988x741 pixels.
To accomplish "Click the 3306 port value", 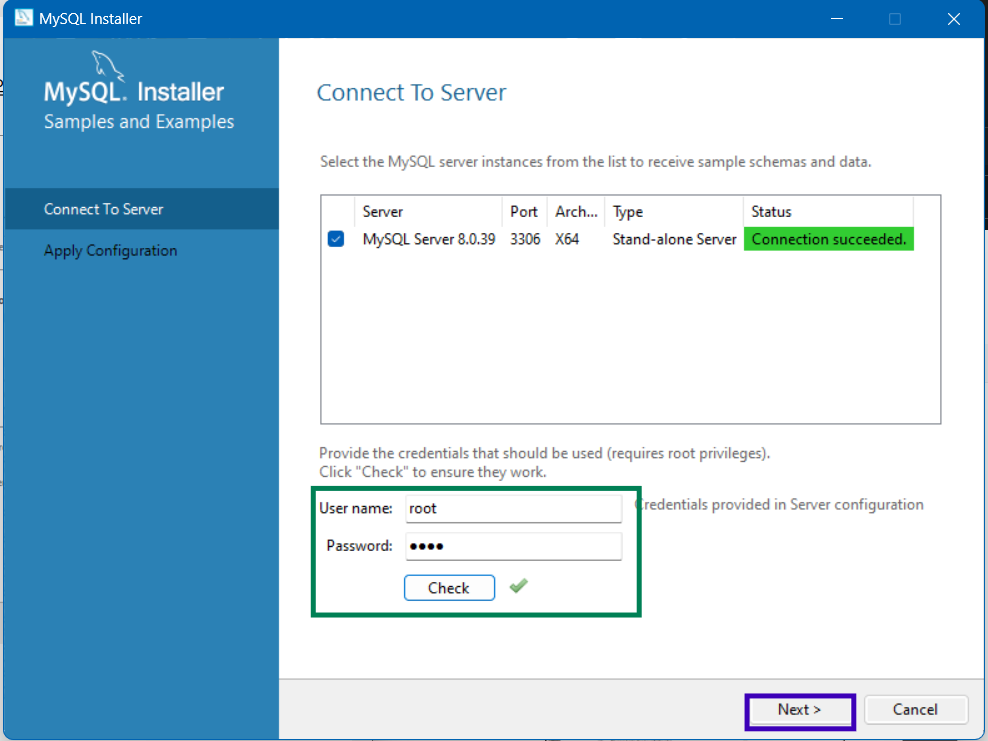I will click(525, 239).
